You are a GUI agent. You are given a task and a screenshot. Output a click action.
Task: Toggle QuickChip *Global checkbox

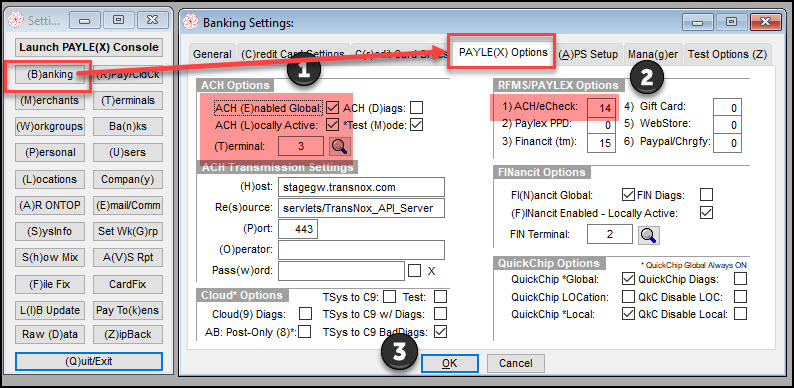click(628, 279)
